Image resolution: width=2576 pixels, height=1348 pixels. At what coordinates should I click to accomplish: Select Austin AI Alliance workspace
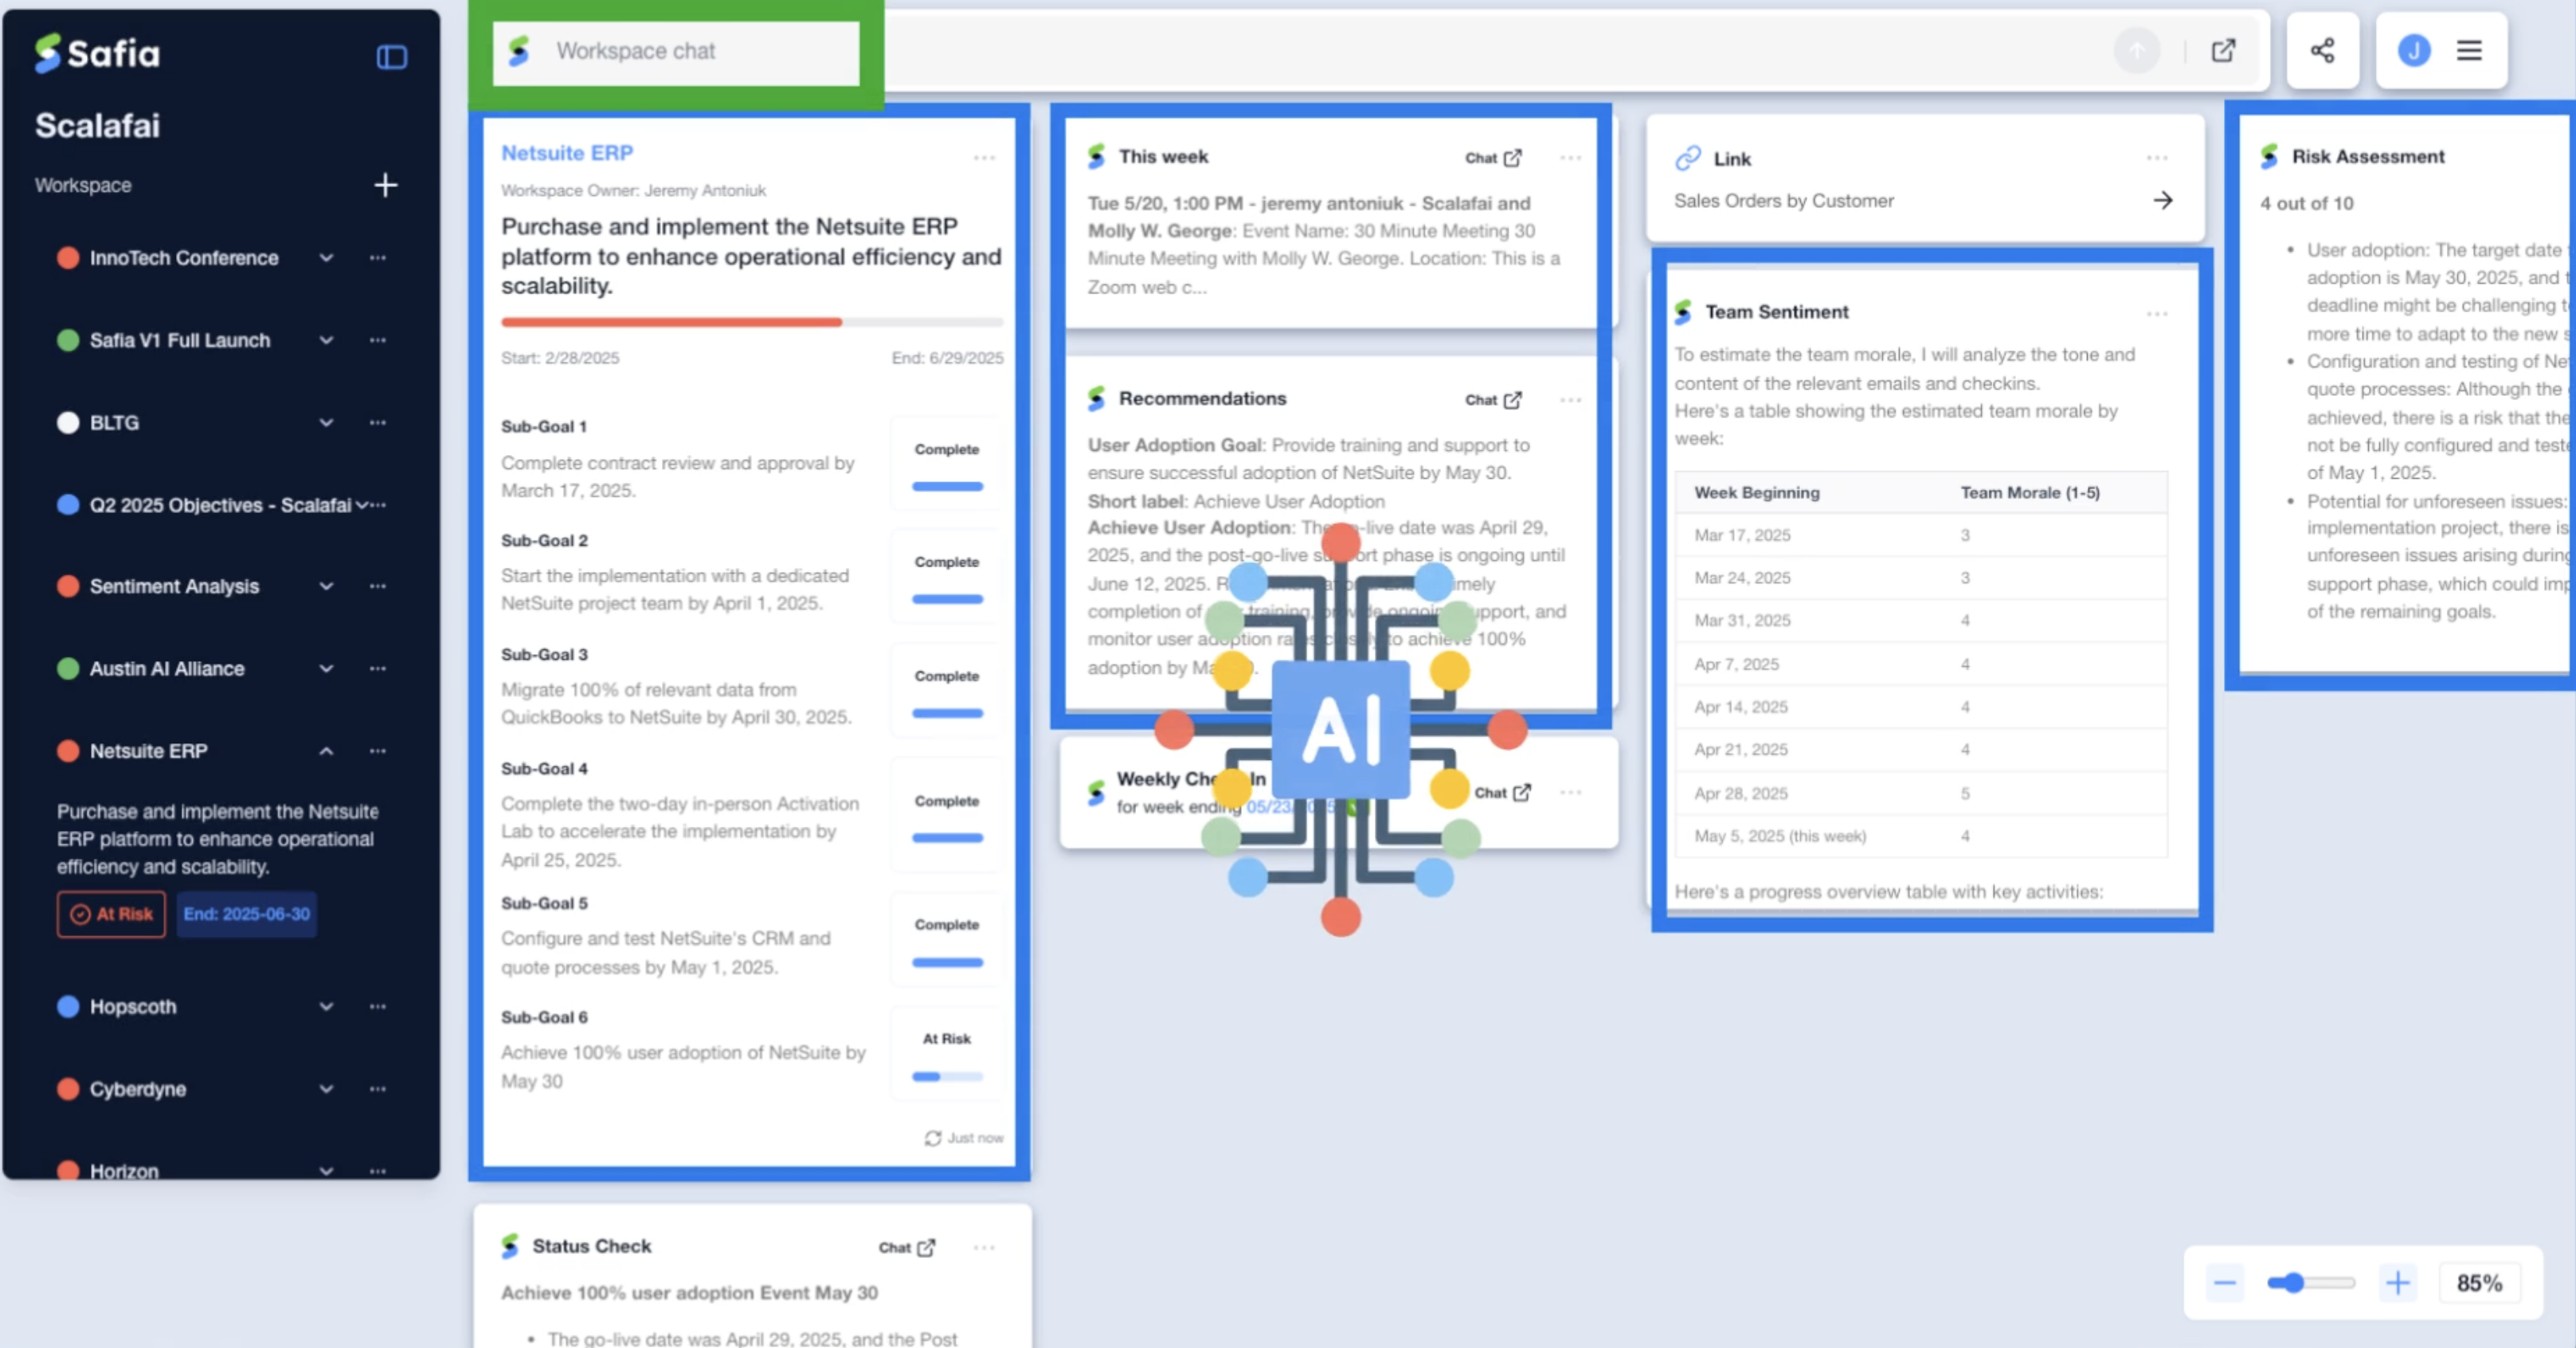tap(167, 668)
